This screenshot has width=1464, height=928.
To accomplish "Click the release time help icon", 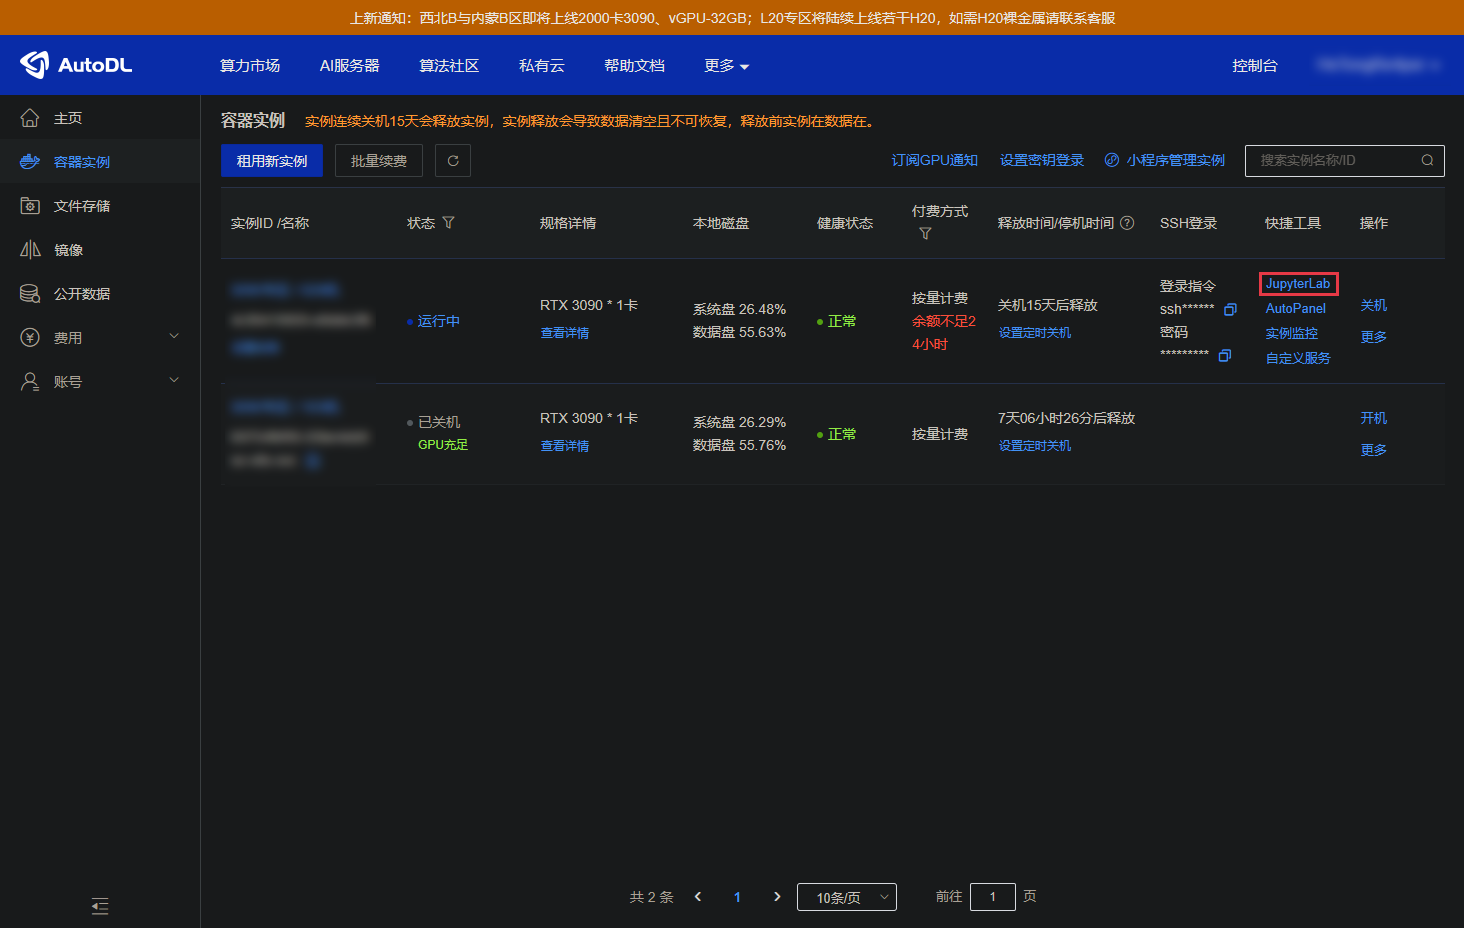I will tap(1127, 223).
